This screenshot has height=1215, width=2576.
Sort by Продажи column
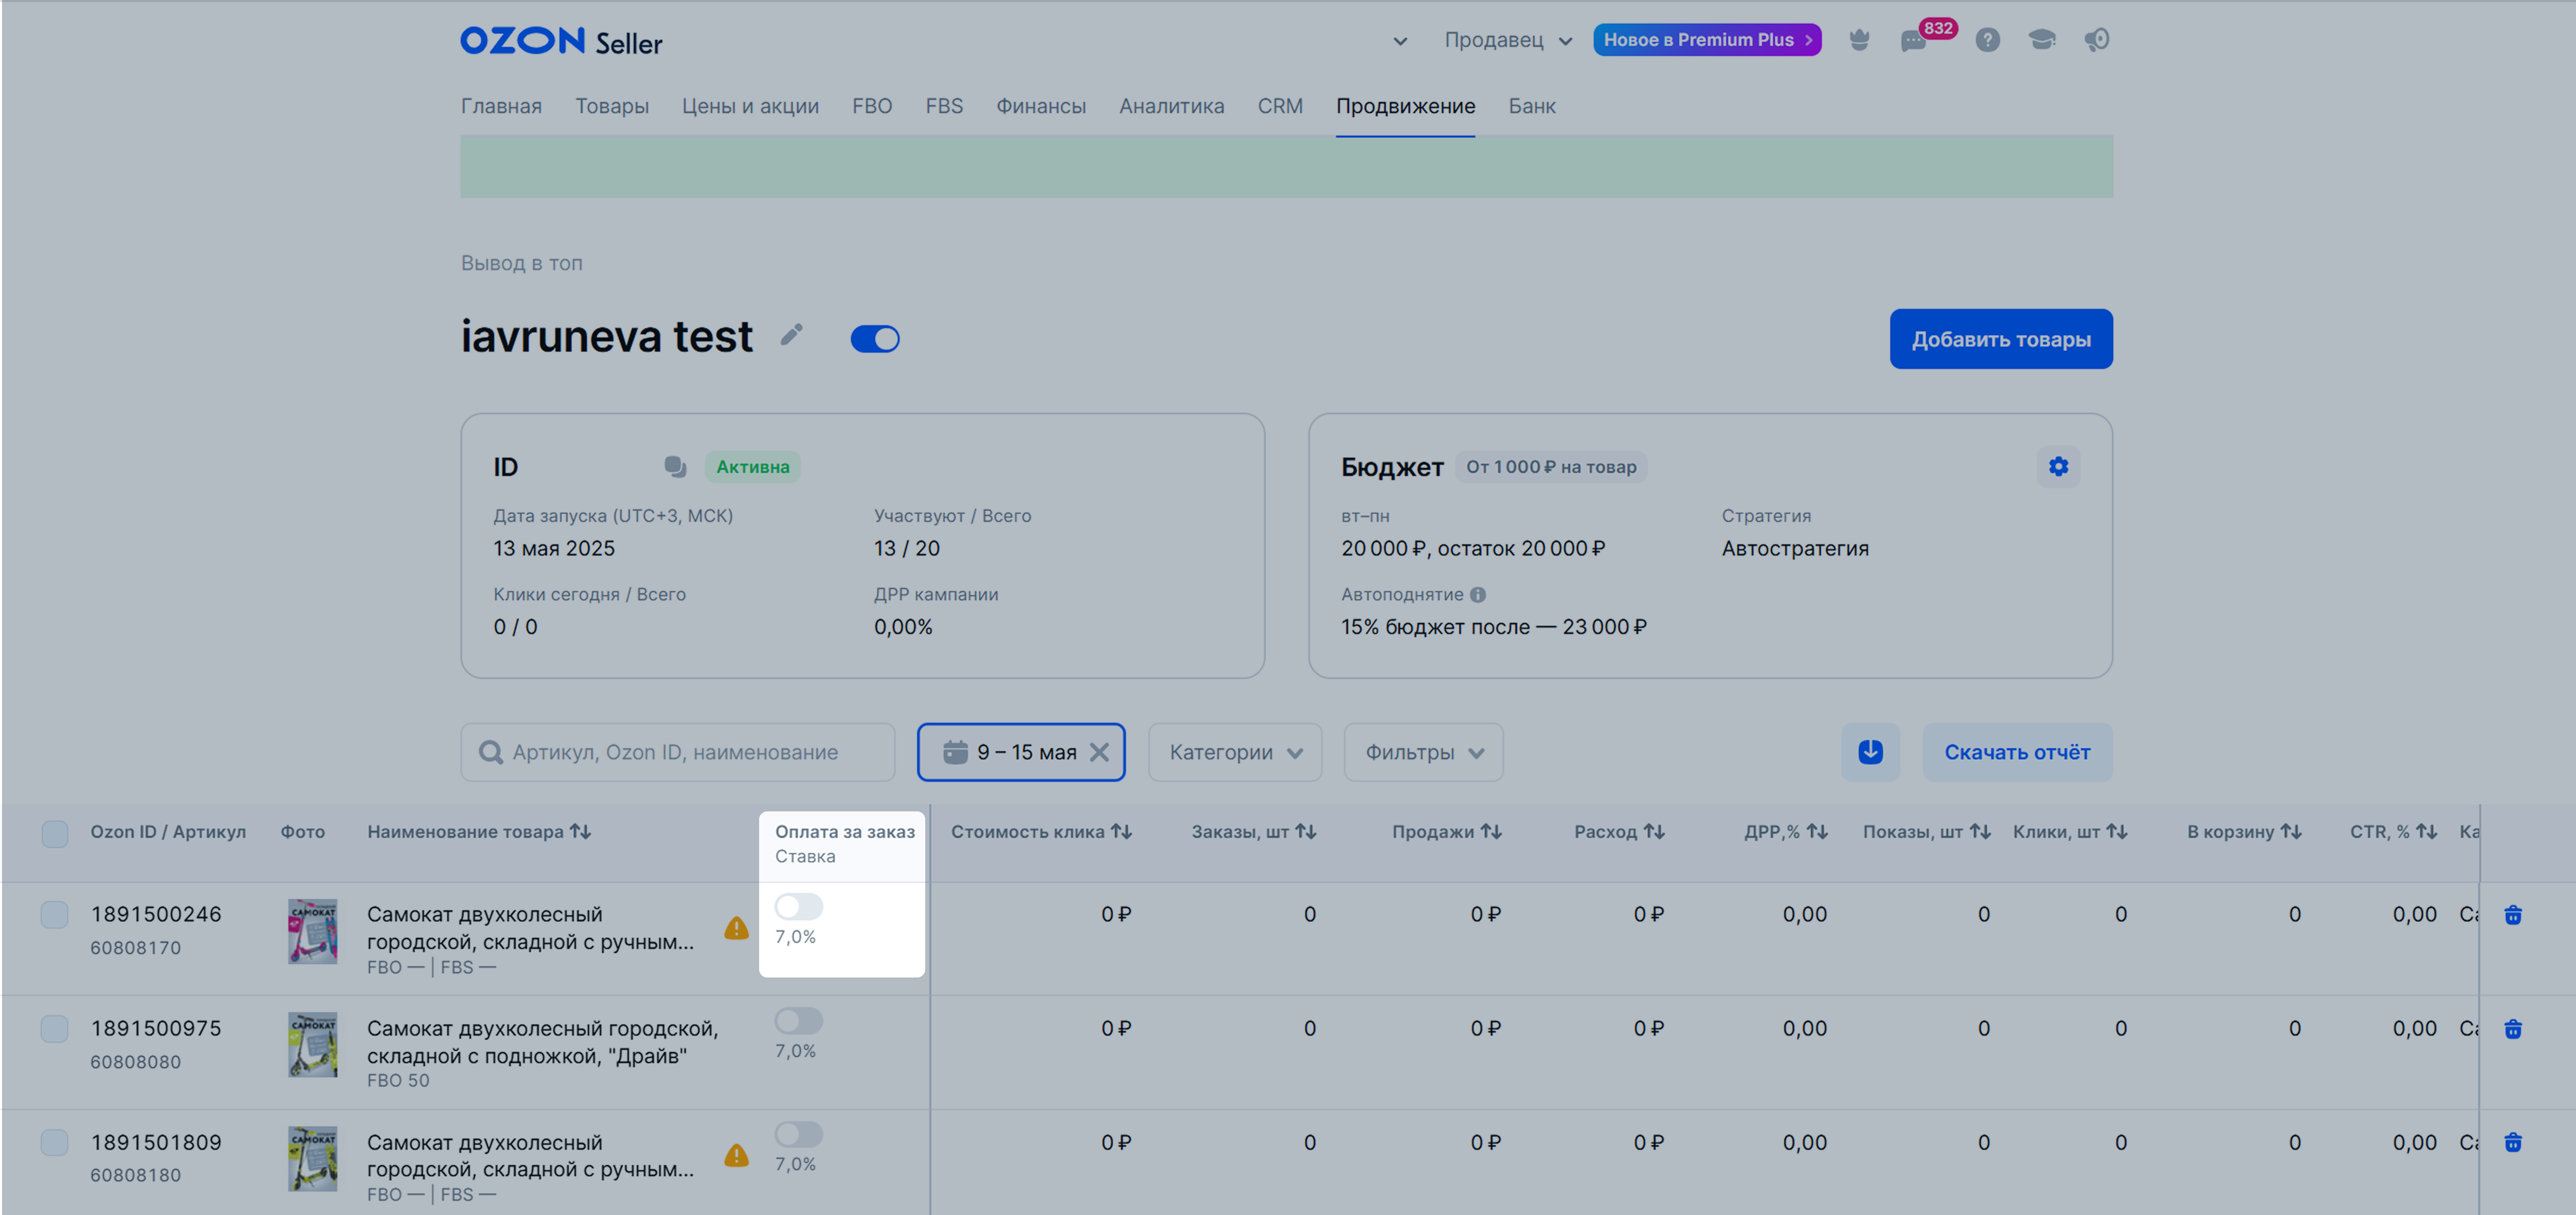click(1491, 832)
